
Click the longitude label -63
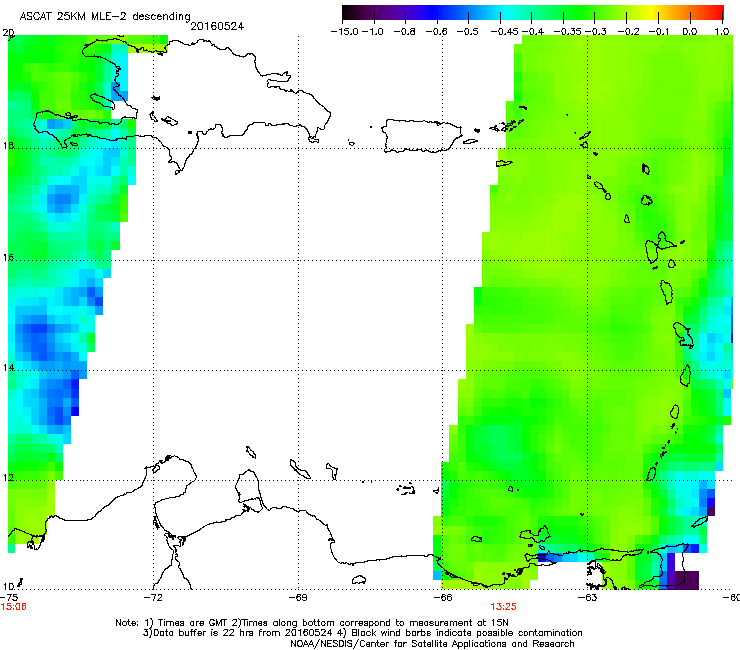pos(588,597)
